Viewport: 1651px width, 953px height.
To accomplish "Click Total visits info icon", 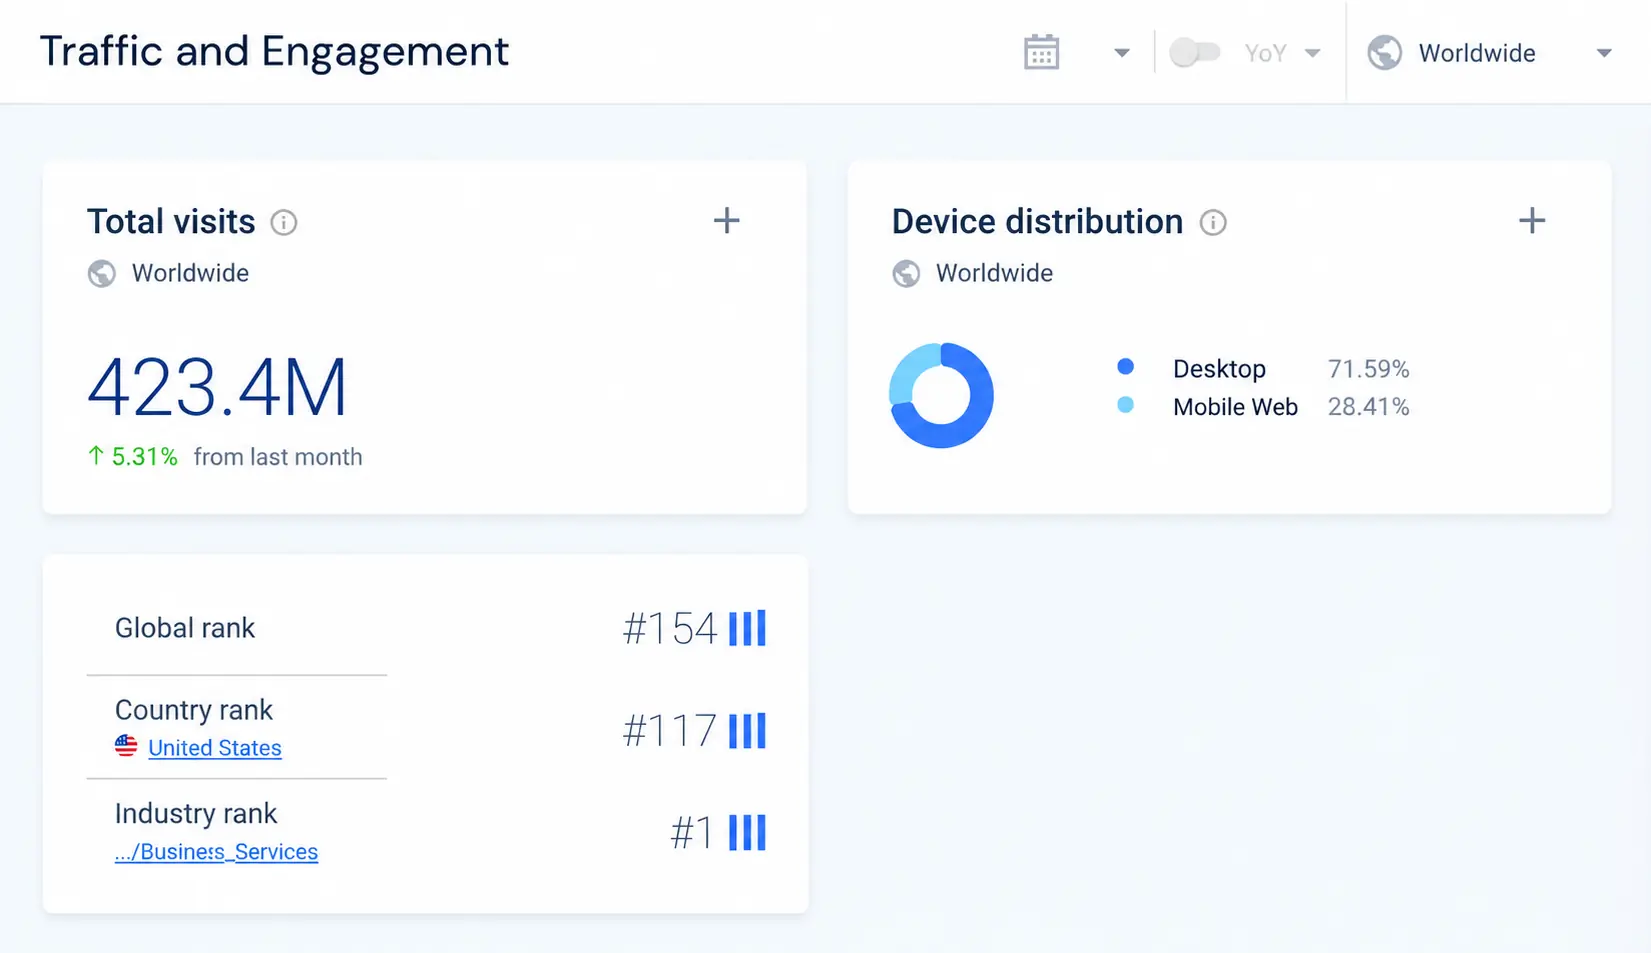I will [284, 222].
